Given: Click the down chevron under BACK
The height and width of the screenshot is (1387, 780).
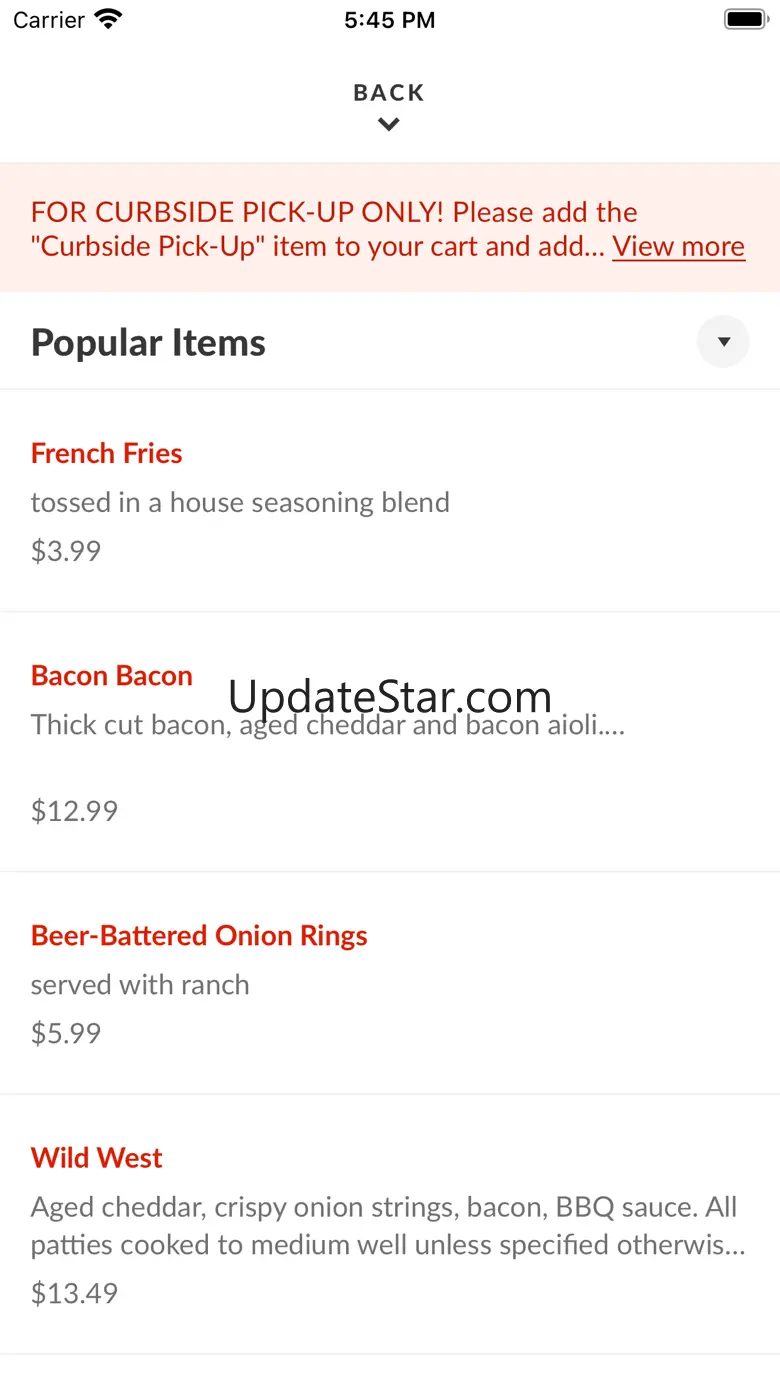Looking at the screenshot, I should [389, 125].
